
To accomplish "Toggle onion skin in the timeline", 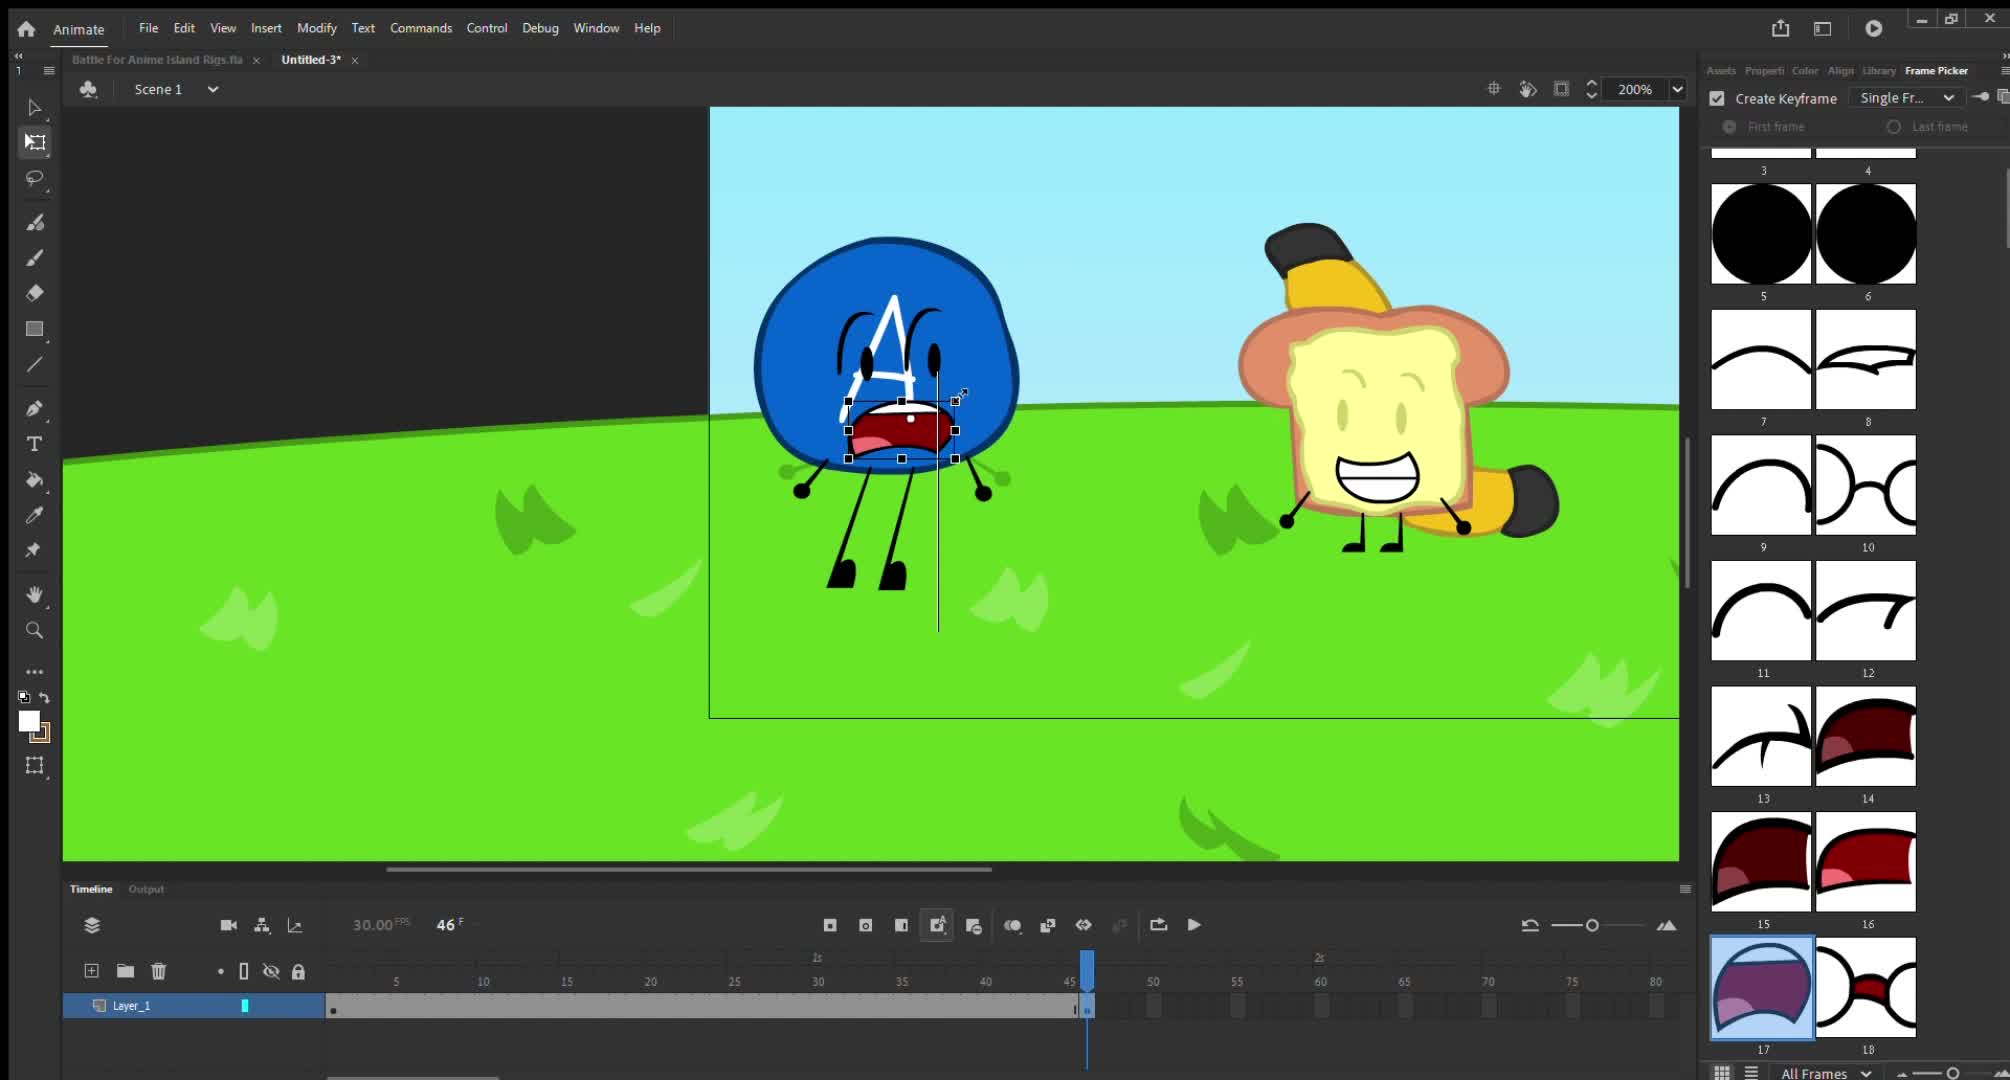I will (x=1012, y=925).
